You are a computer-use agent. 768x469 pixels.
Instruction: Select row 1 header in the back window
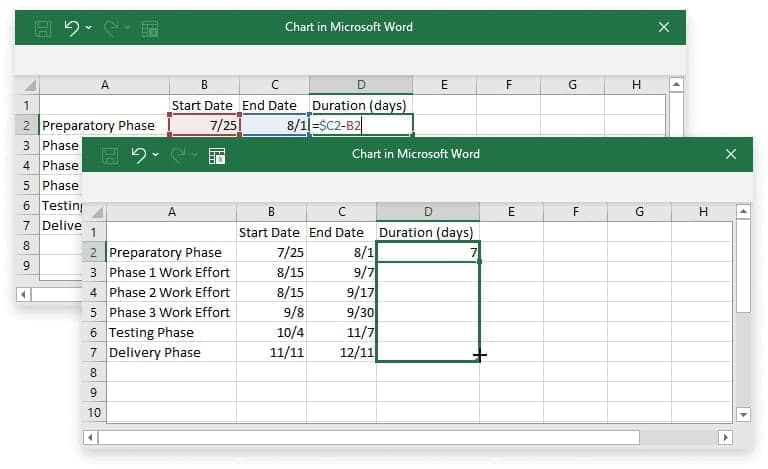pyautogui.click(x=26, y=105)
